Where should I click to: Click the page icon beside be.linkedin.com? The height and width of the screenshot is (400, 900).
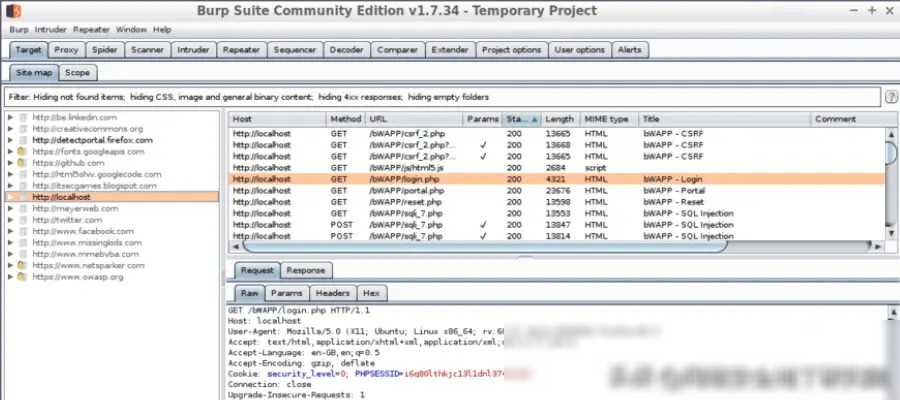click(23, 117)
